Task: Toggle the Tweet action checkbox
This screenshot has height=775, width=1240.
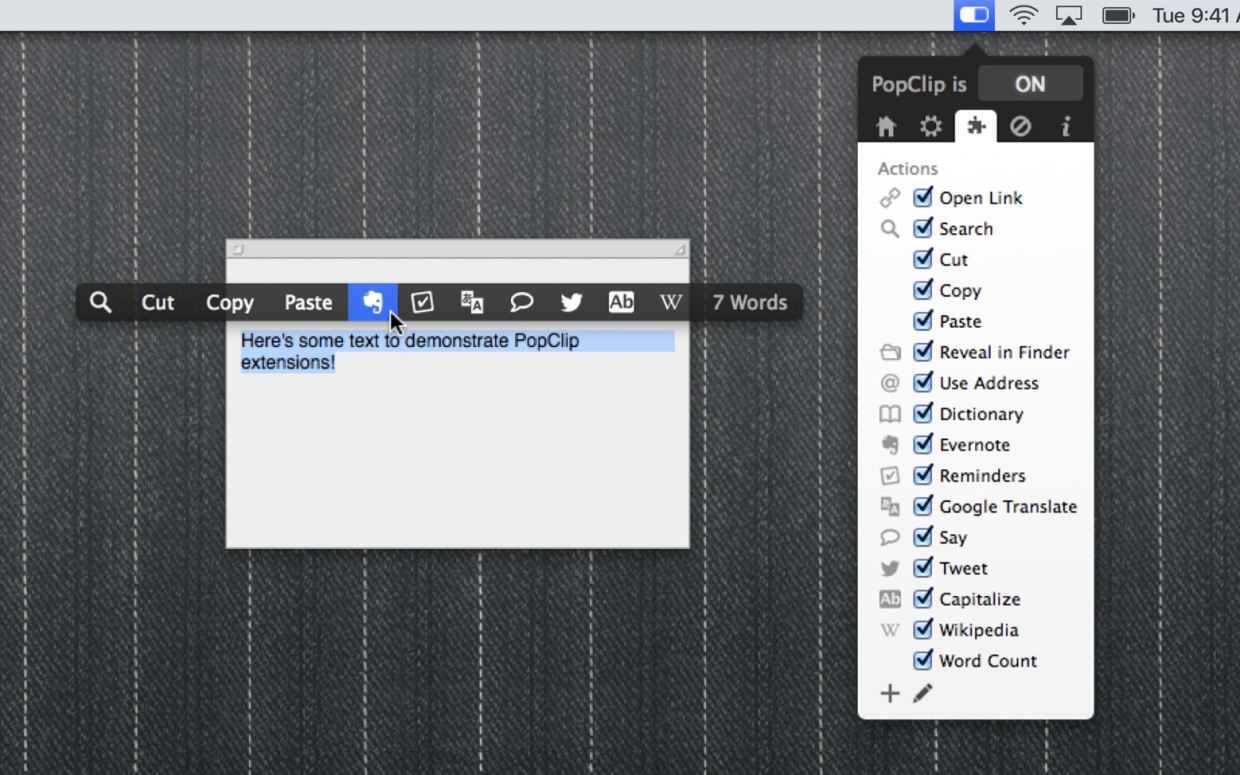Action: [x=923, y=568]
